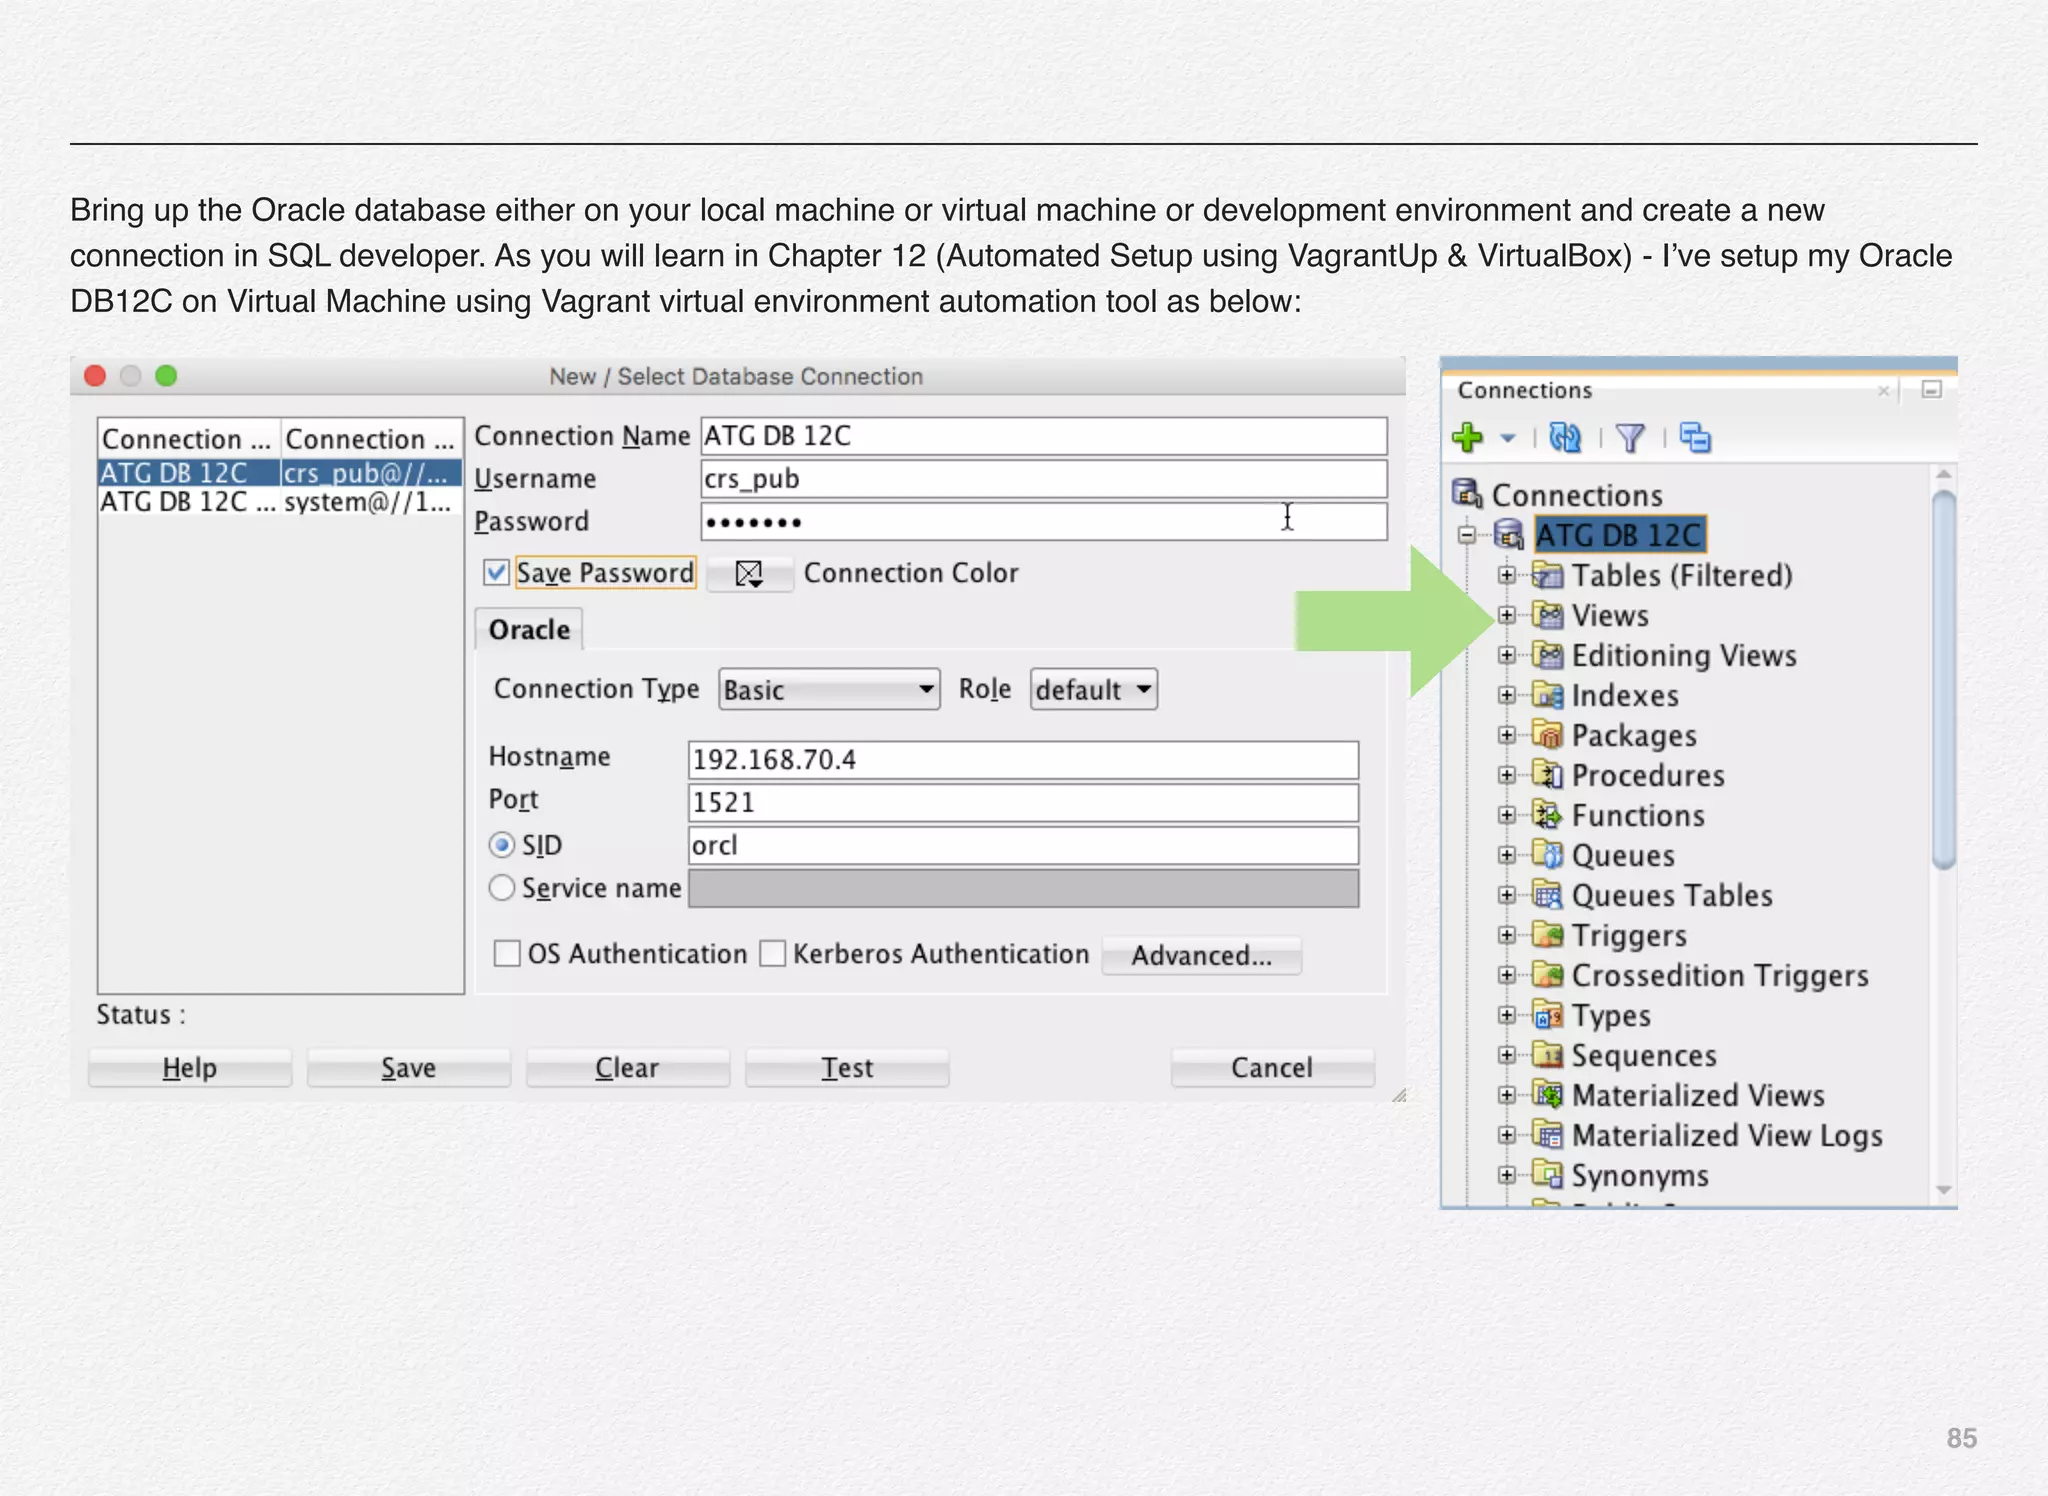This screenshot has width=2048, height=1496.
Task: Refresh connections using the blue arrows icon
Action: tap(1565, 437)
